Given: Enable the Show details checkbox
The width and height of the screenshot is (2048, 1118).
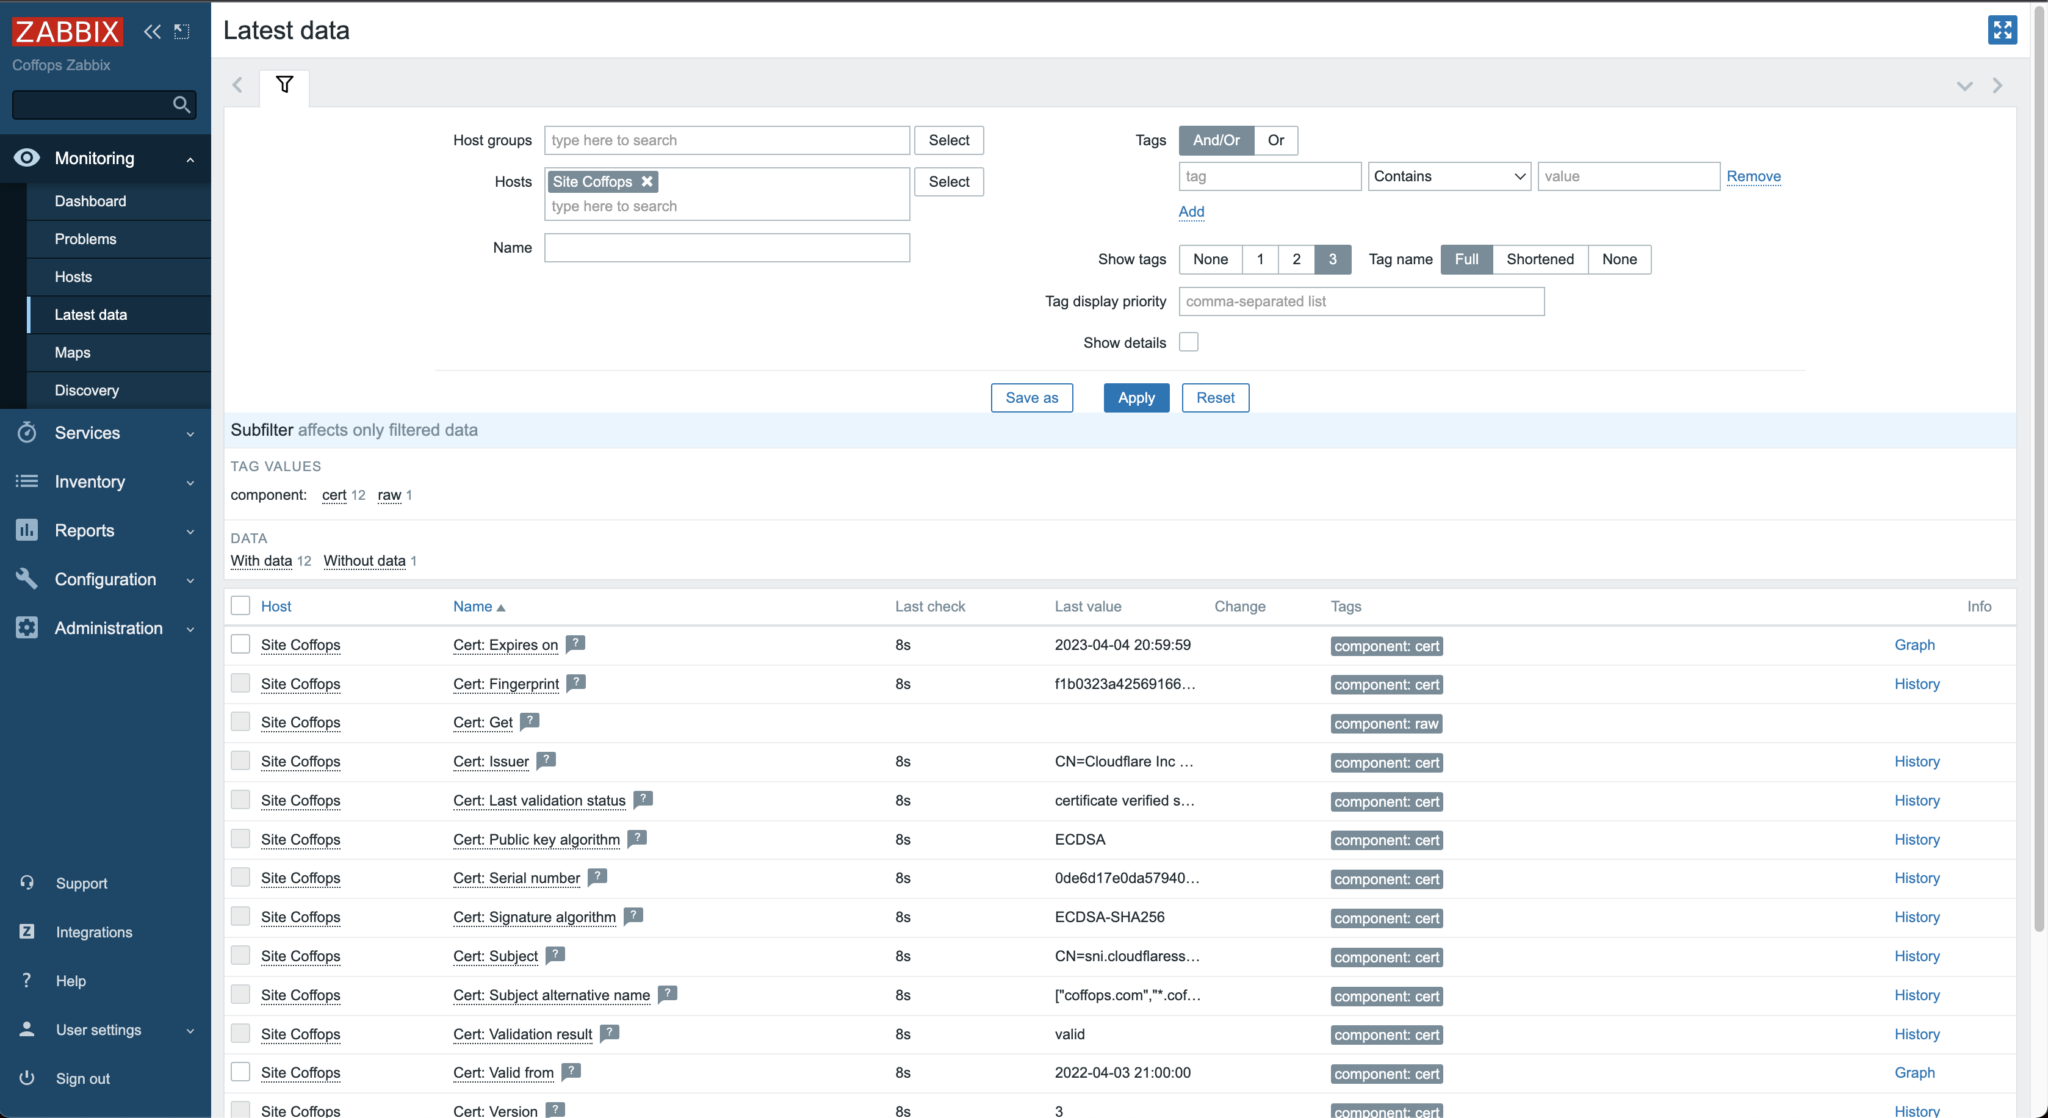Looking at the screenshot, I should [1188, 341].
